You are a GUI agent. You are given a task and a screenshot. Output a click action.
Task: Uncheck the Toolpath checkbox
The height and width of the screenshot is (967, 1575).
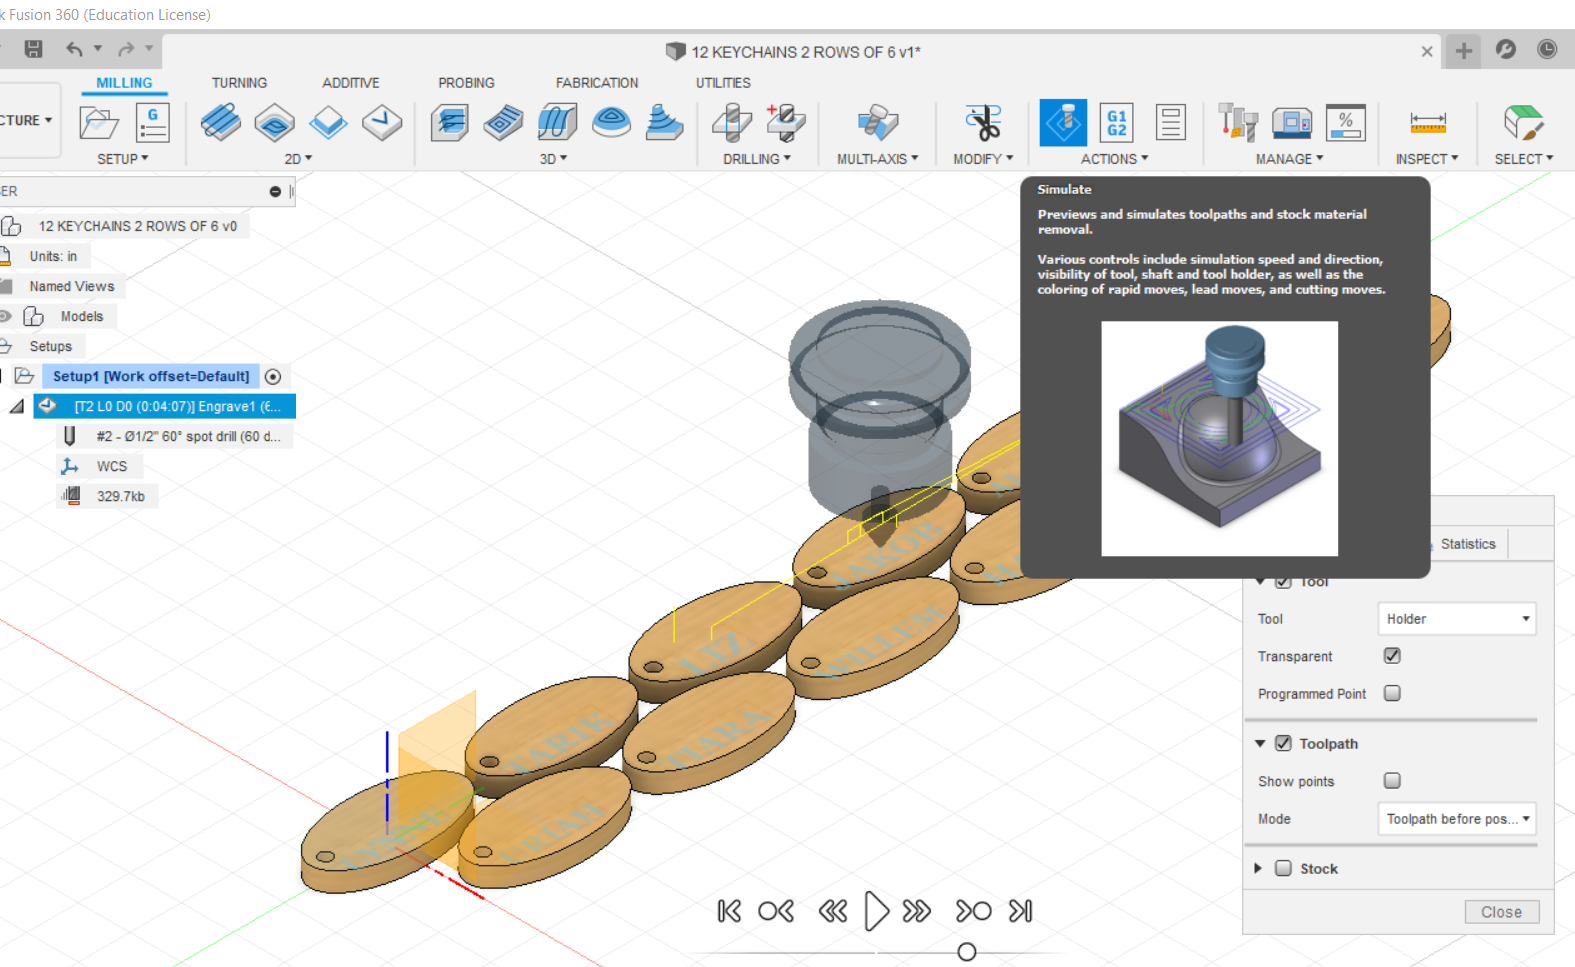point(1283,743)
